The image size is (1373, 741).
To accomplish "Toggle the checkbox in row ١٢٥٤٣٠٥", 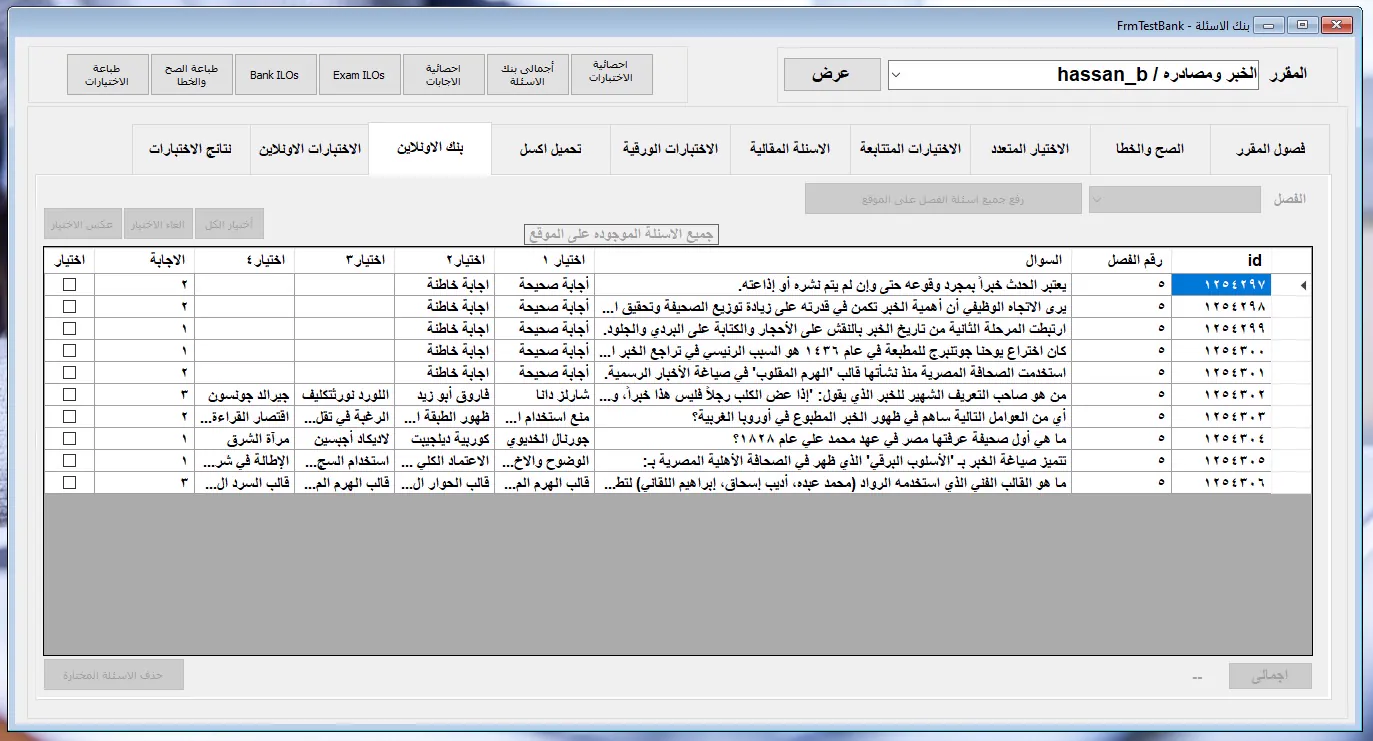I will tap(69, 460).
